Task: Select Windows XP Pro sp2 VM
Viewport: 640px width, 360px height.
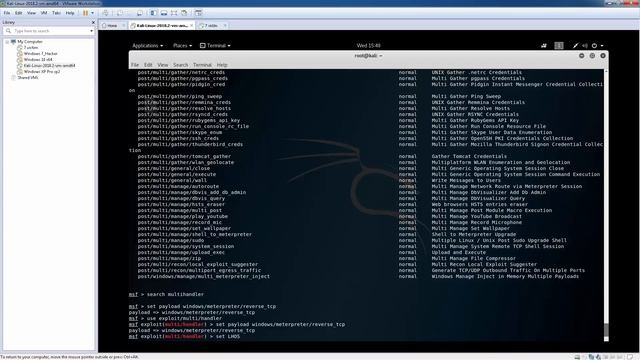Action: 42,71
